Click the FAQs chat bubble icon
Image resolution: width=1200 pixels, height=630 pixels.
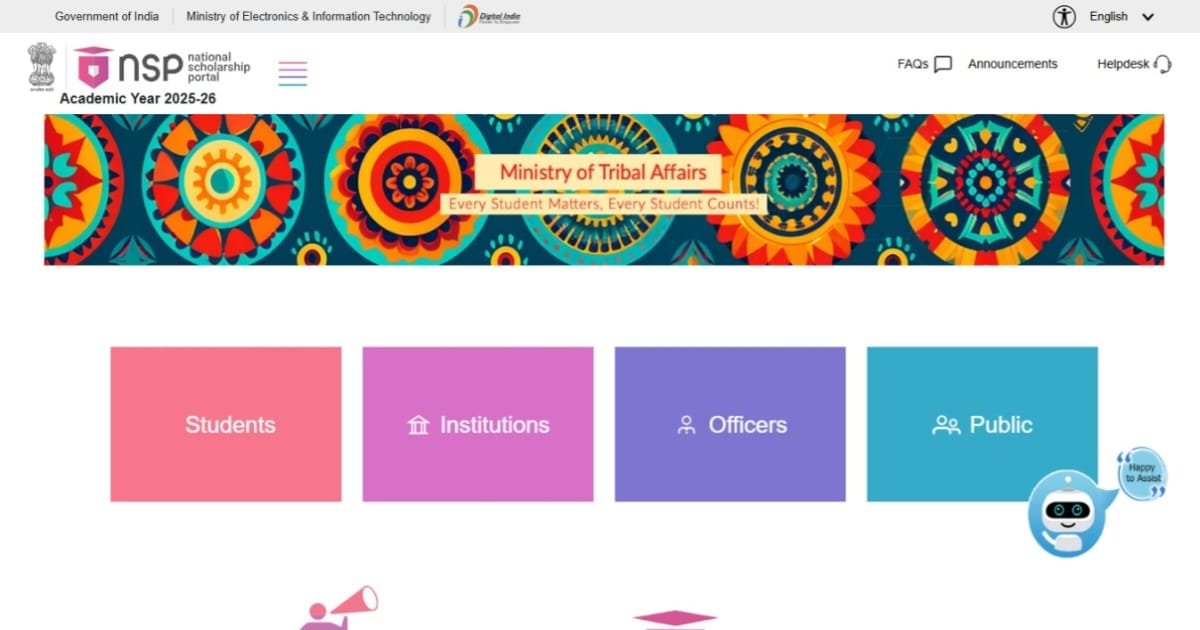click(x=943, y=64)
